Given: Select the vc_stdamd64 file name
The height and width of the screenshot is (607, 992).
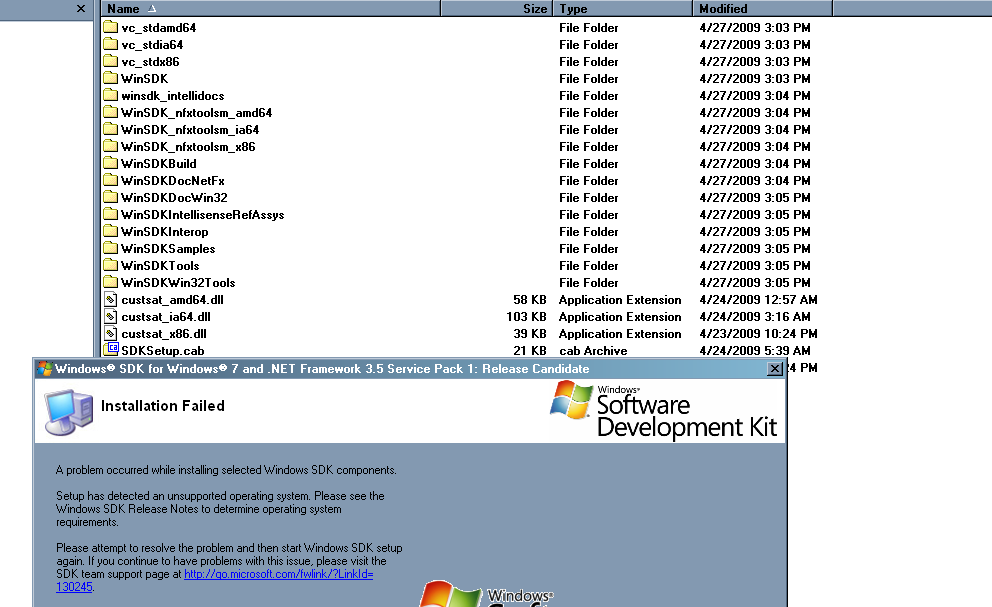Looking at the screenshot, I should click(x=159, y=28).
